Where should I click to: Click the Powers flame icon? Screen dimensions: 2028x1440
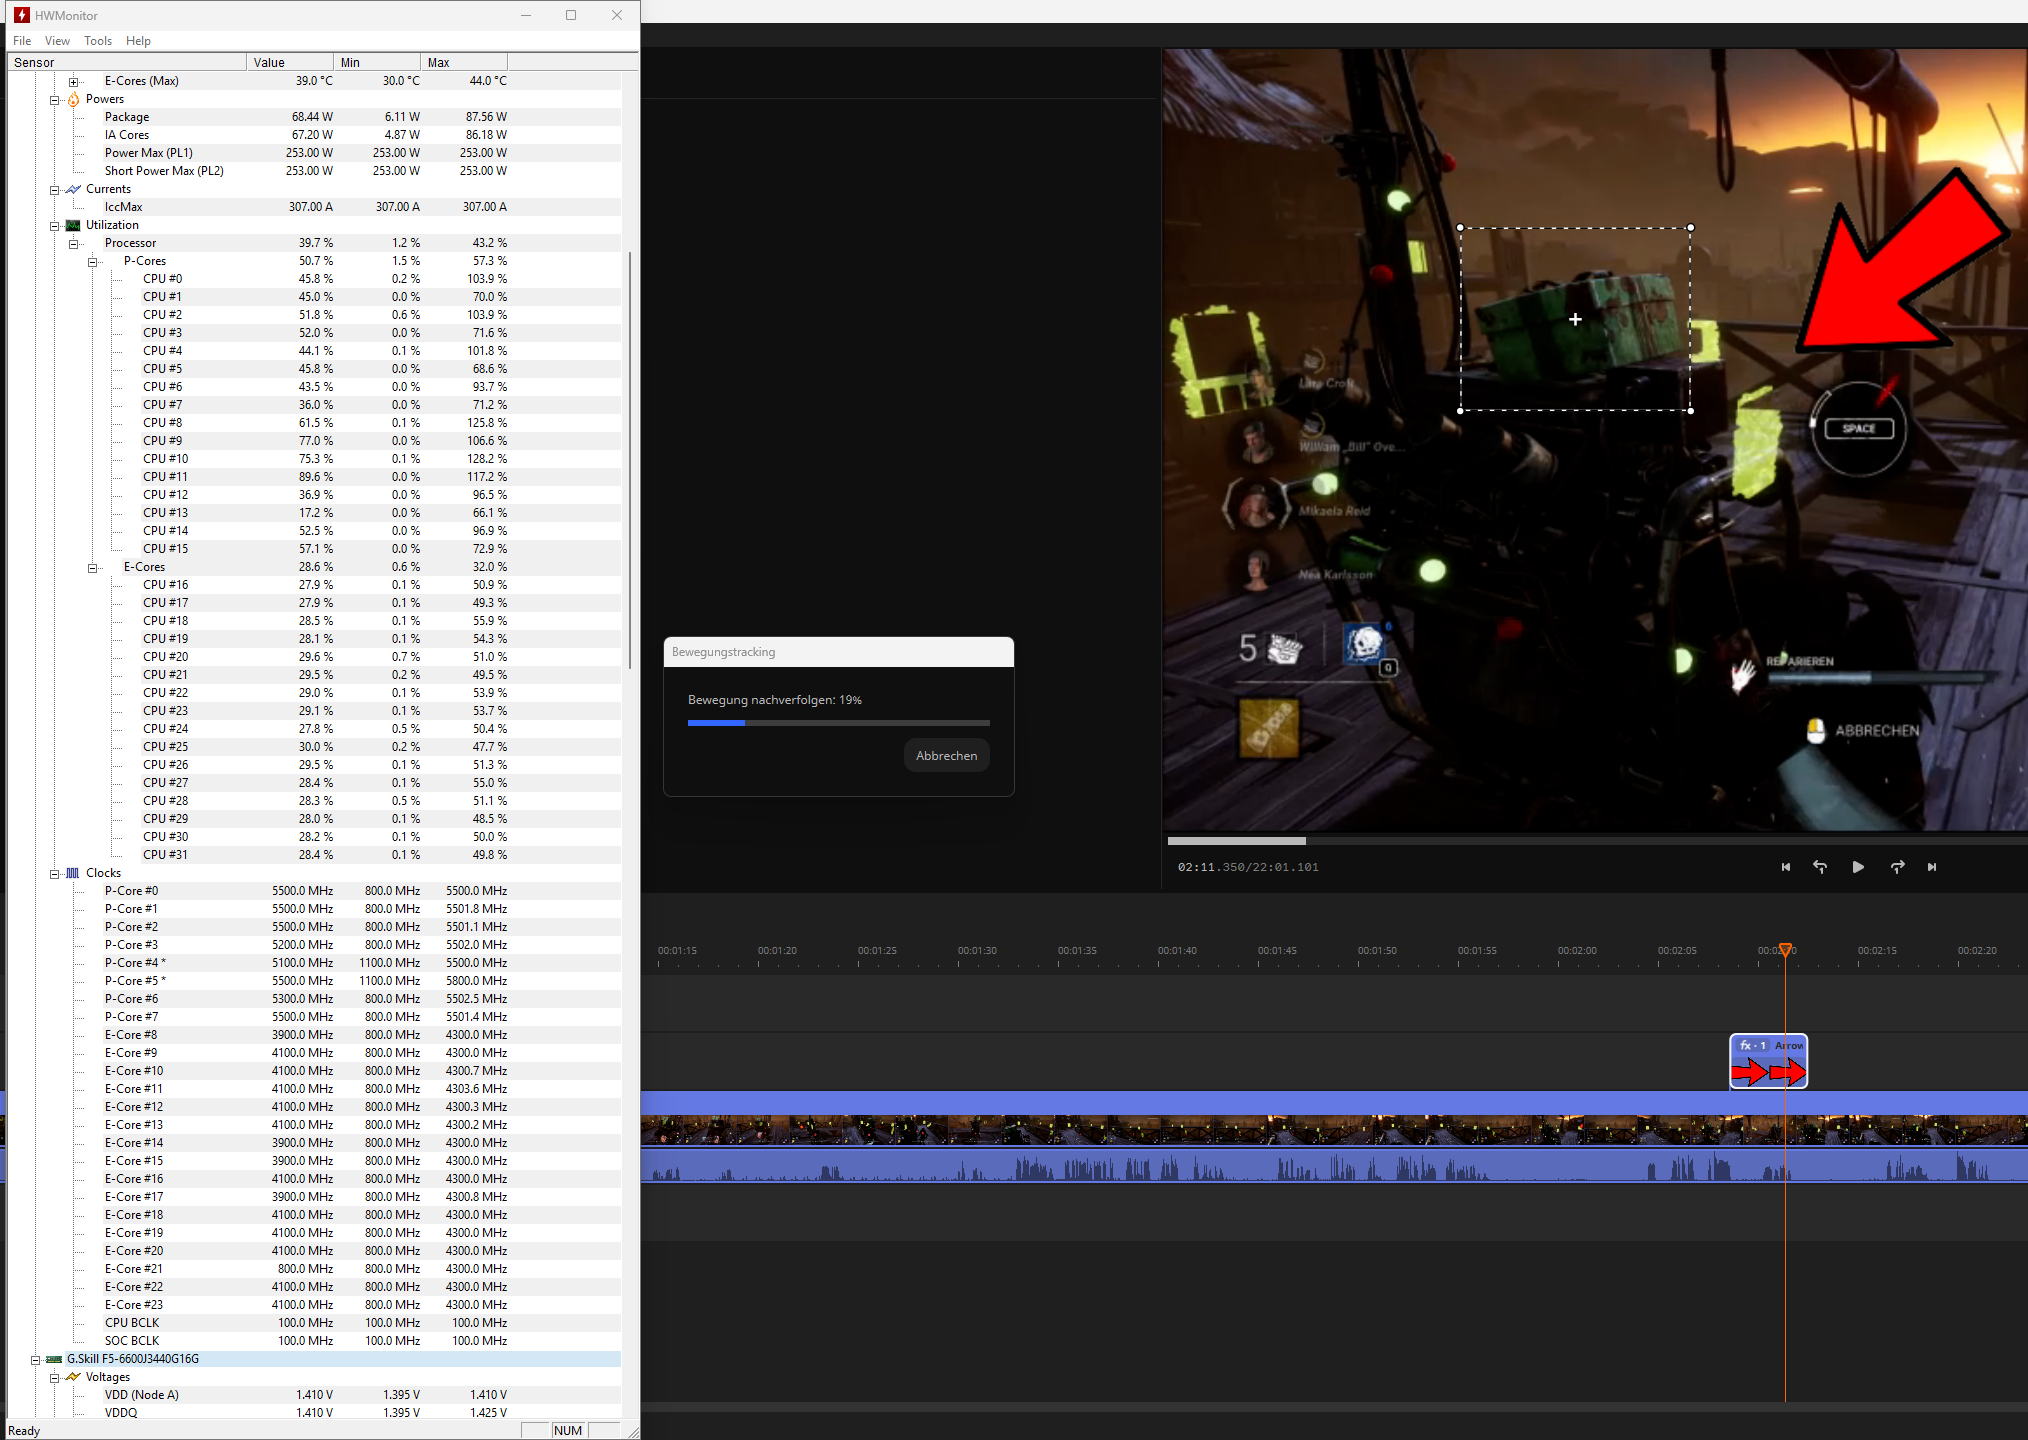point(73,99)
